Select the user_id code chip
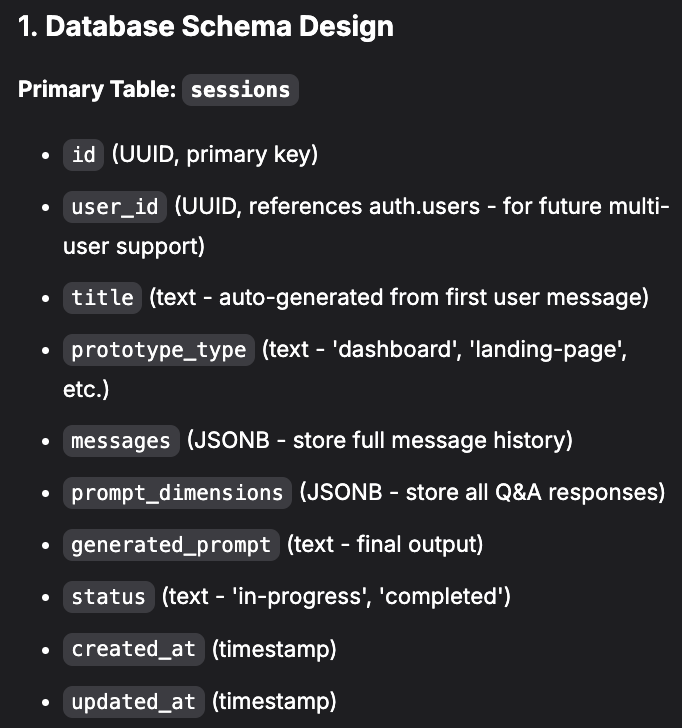This screenshot has height=728, width=682. click(115, 207)
